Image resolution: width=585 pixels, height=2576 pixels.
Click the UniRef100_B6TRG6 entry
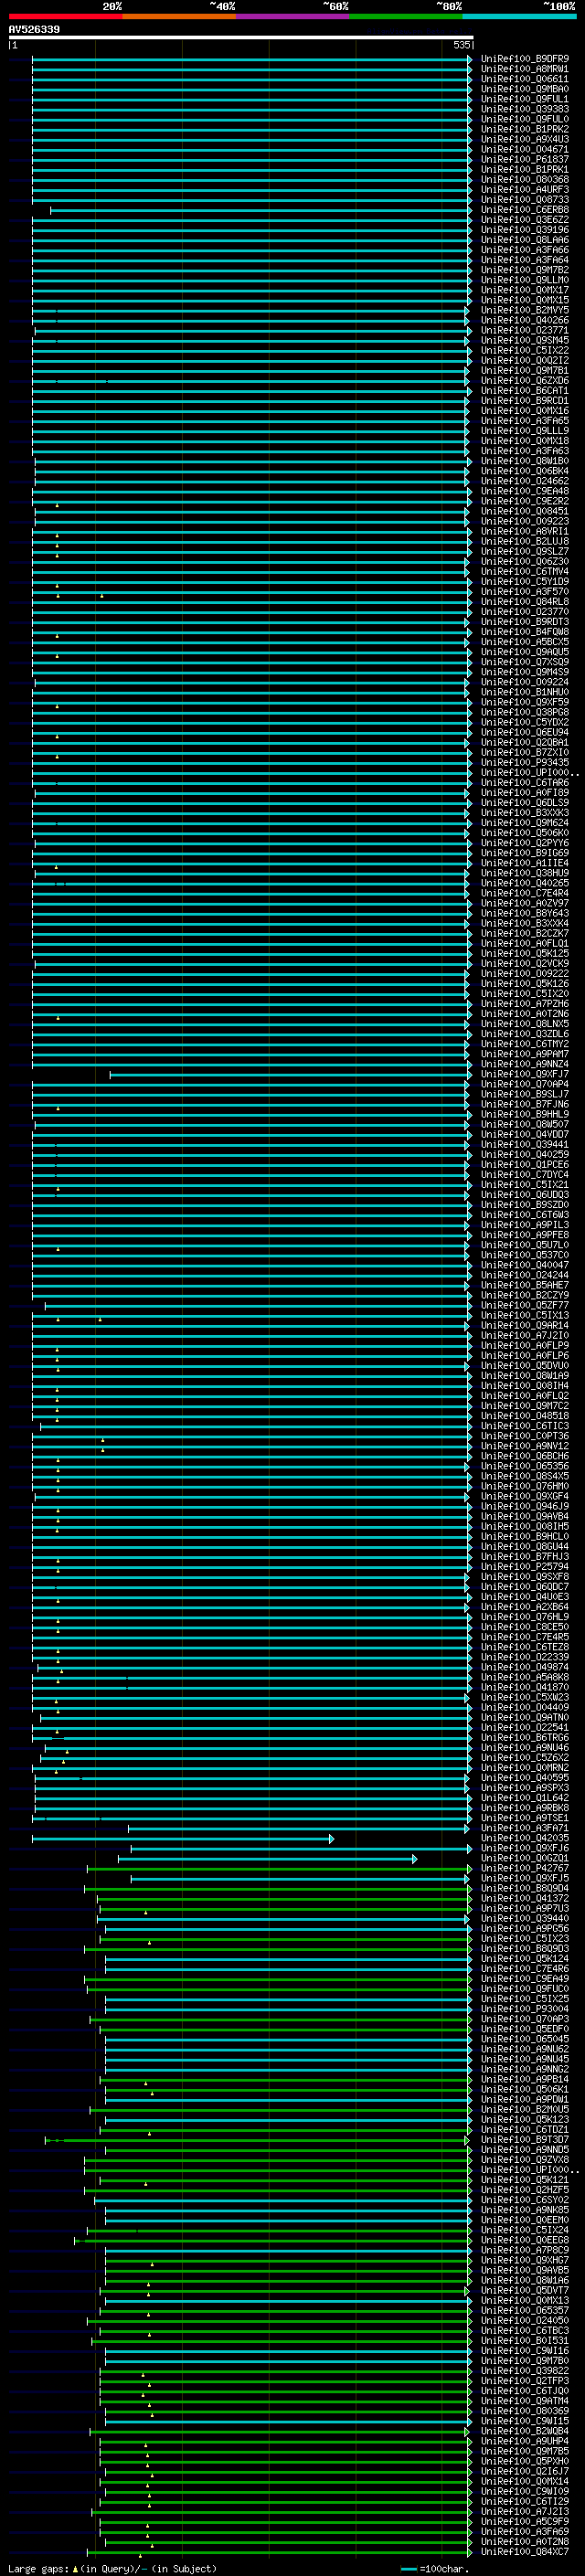pos(524,1738)
